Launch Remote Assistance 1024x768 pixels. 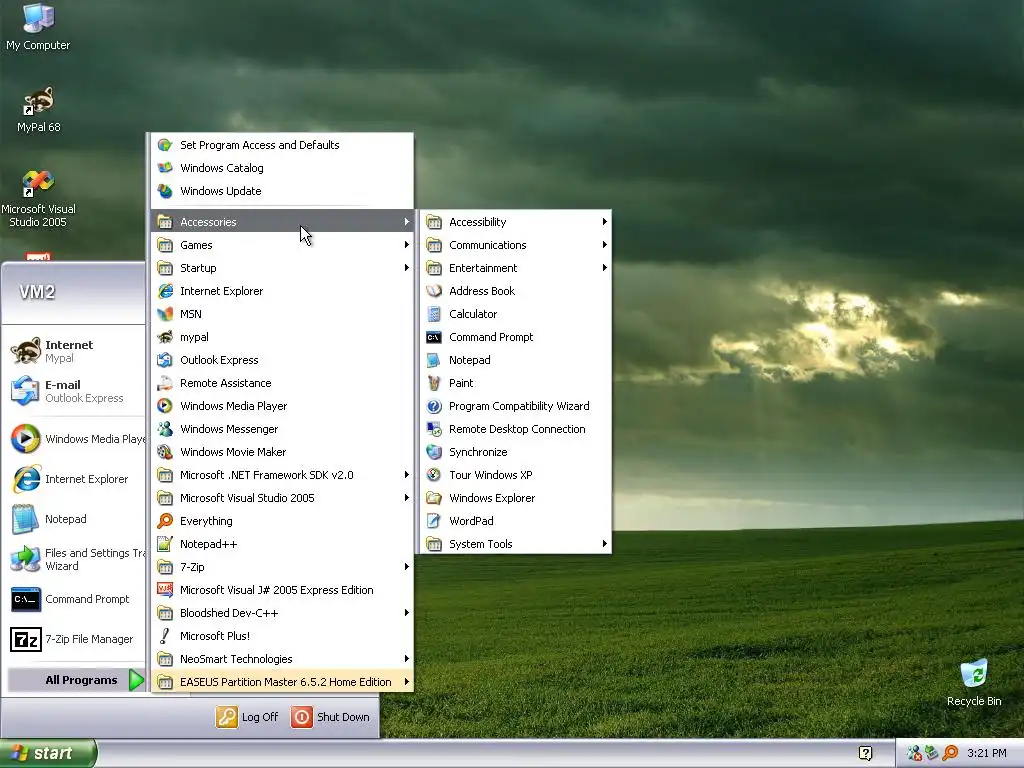click(x=282, y=383)
